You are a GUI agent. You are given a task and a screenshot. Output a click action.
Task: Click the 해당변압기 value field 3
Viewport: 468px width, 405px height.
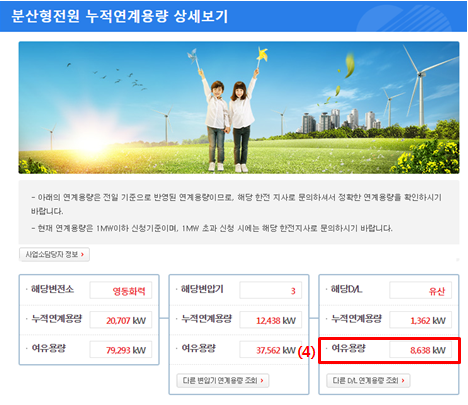click(270, 291)
